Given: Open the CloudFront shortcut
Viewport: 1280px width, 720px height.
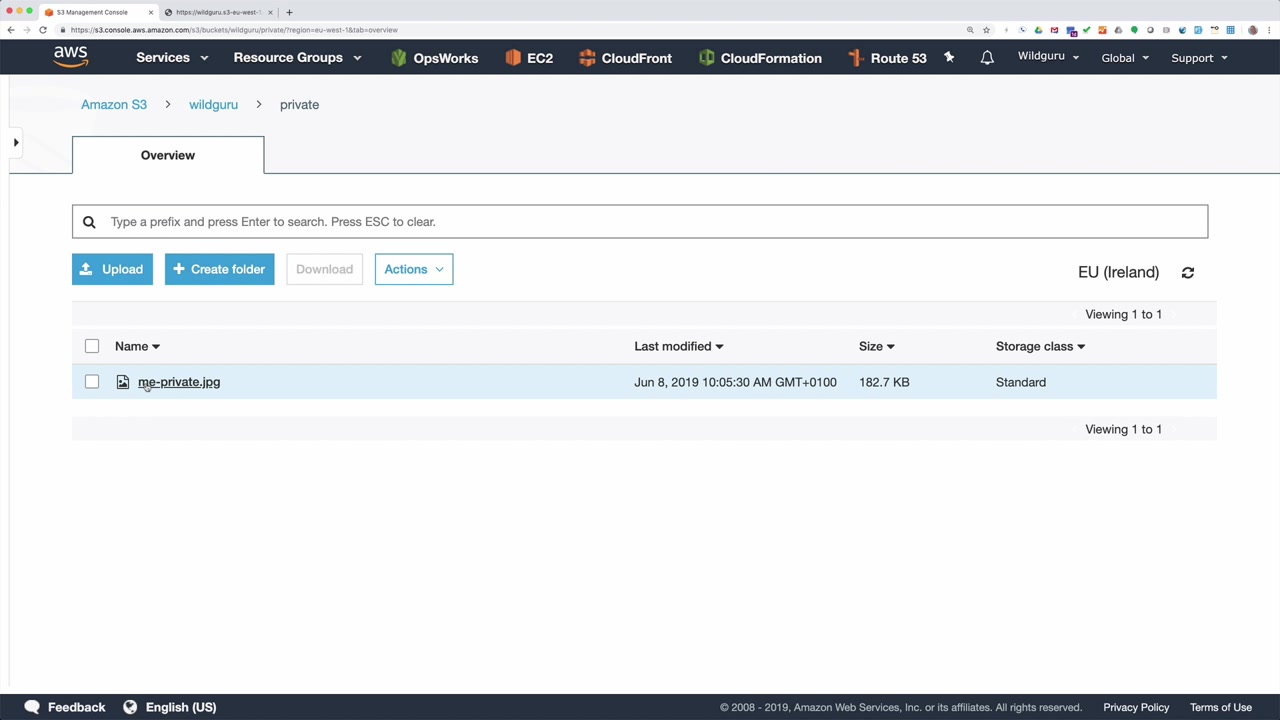Looking at the screenshot, I should [625, 58].
